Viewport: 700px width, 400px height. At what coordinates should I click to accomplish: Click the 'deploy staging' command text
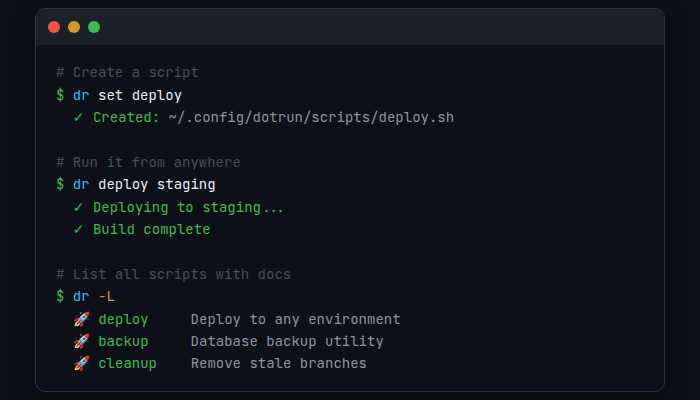(157, 184)
